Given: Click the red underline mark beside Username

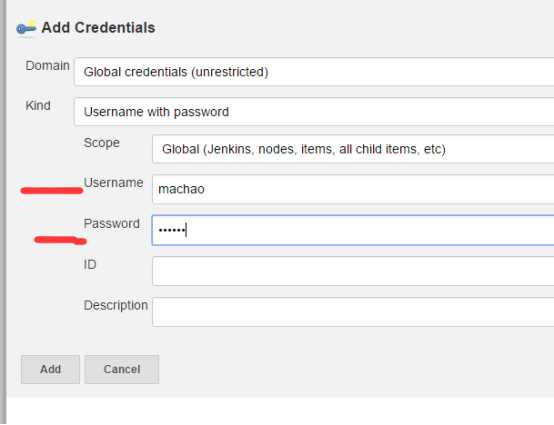Looking at the screenshot, I should 52,191.
